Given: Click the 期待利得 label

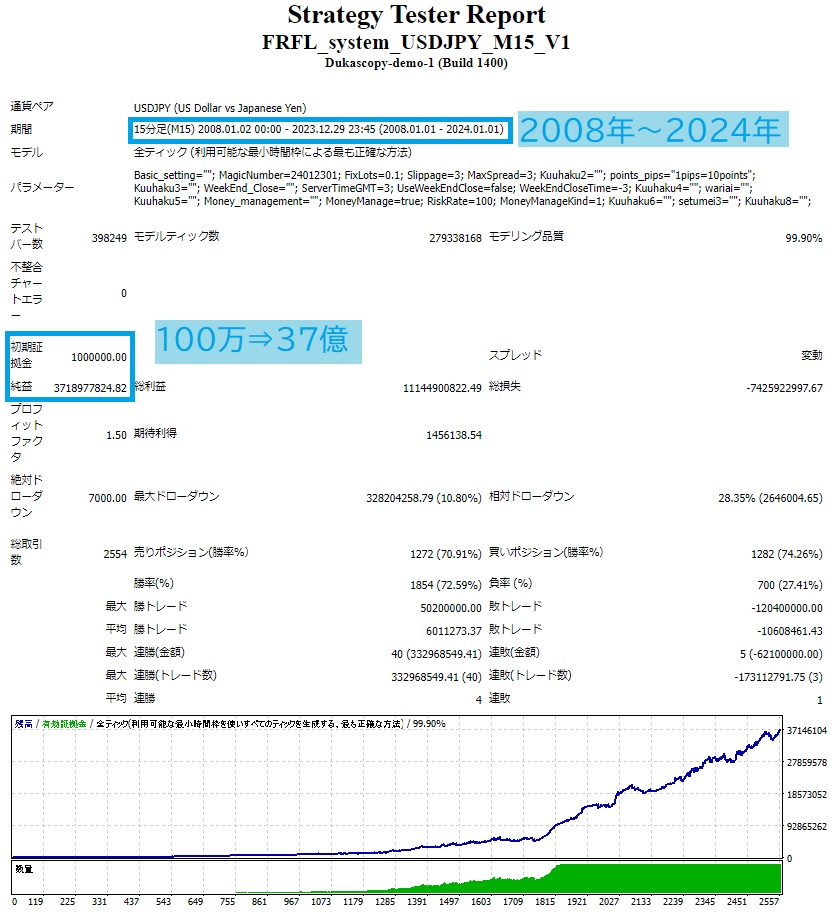Looking at the screenshot, I should pyautogui.click(x=155, y=433).
